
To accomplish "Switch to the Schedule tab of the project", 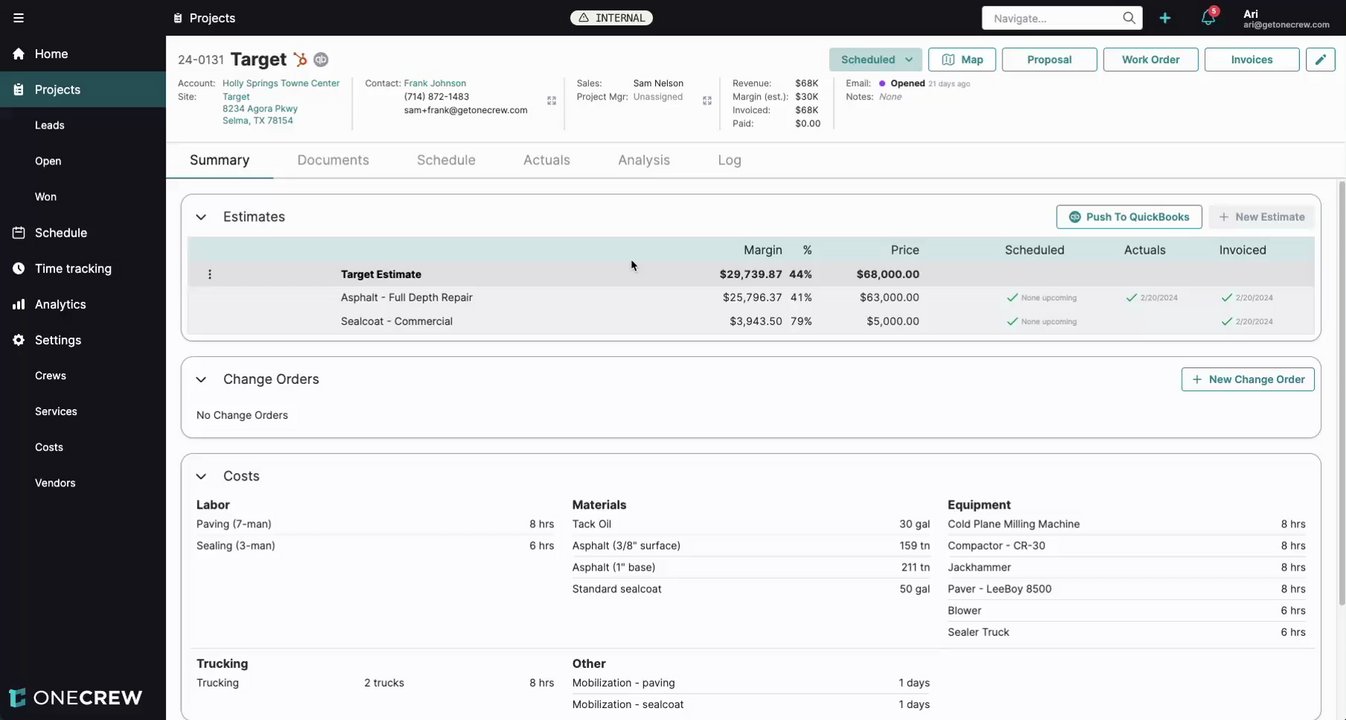I will [x=446, y=160].
